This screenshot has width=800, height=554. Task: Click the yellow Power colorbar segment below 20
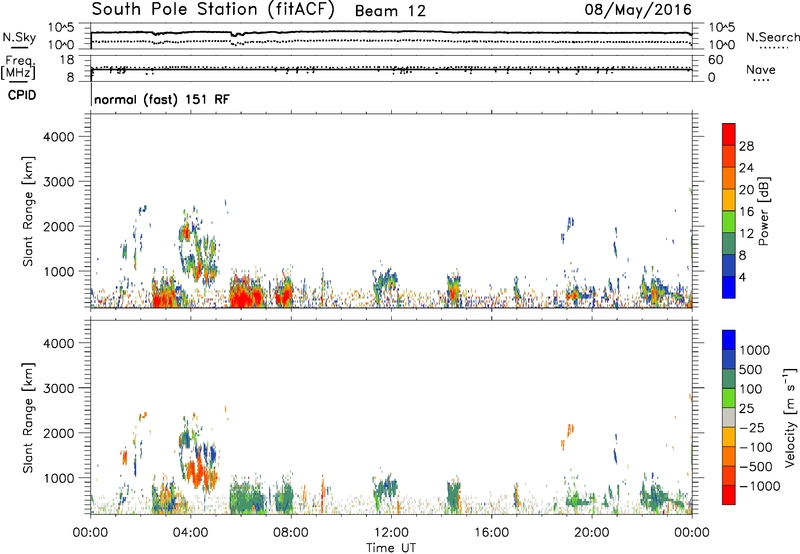tap(729, 199)
